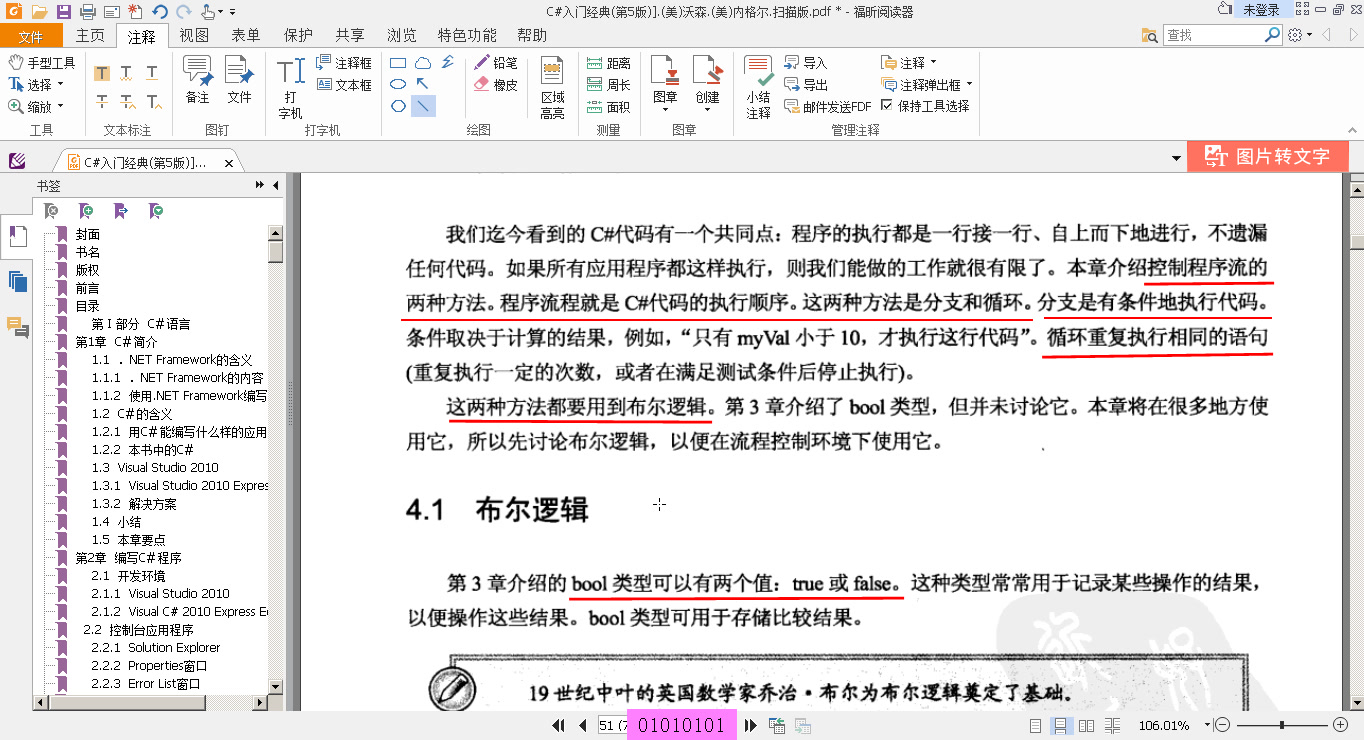Select the Textbox (文本框) tool

(344, 85)
